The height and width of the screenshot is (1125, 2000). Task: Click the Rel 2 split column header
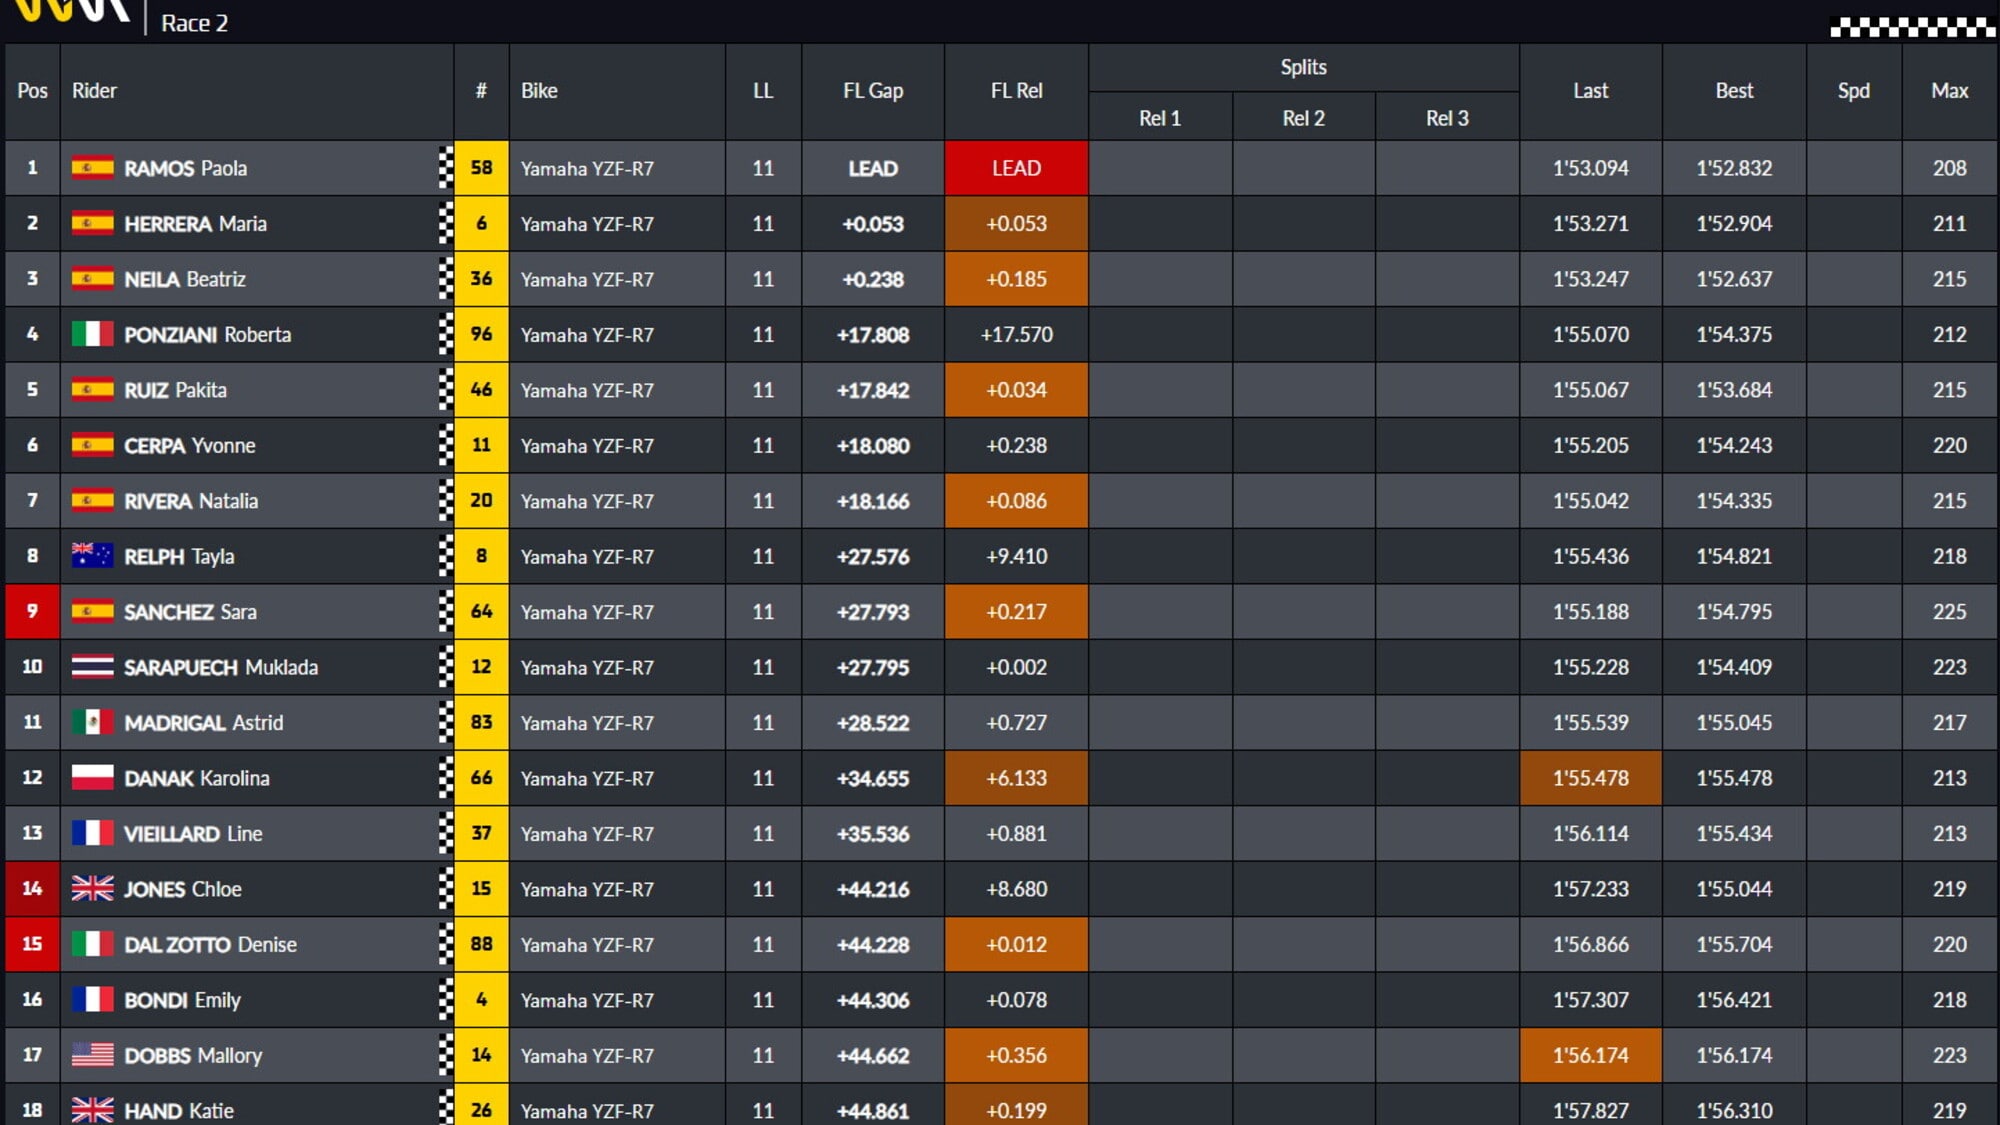pos(1303,118)
